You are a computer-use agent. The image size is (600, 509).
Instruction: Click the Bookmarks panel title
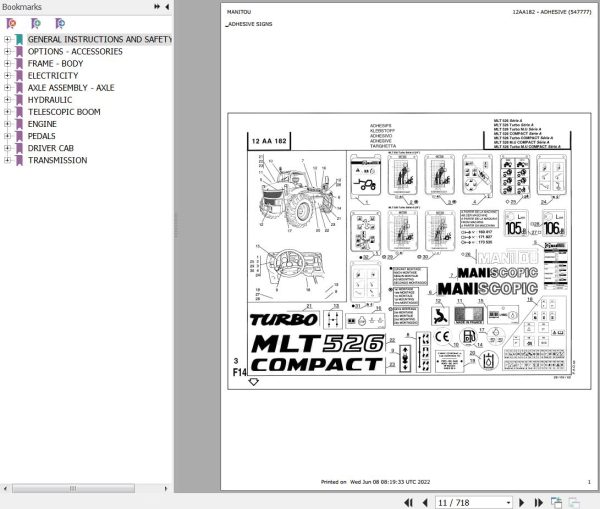(22, 7)
